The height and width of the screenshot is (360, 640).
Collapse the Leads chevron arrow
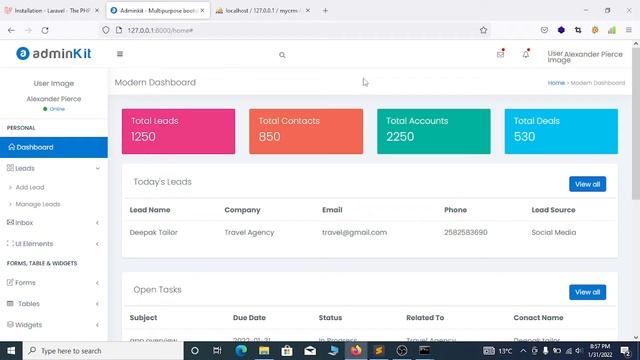98,168
